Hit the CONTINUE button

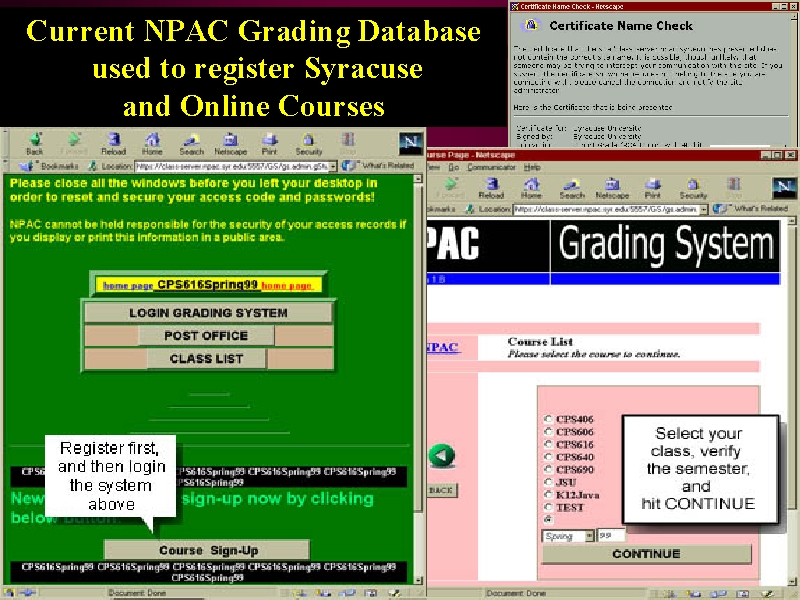(646, 554)
